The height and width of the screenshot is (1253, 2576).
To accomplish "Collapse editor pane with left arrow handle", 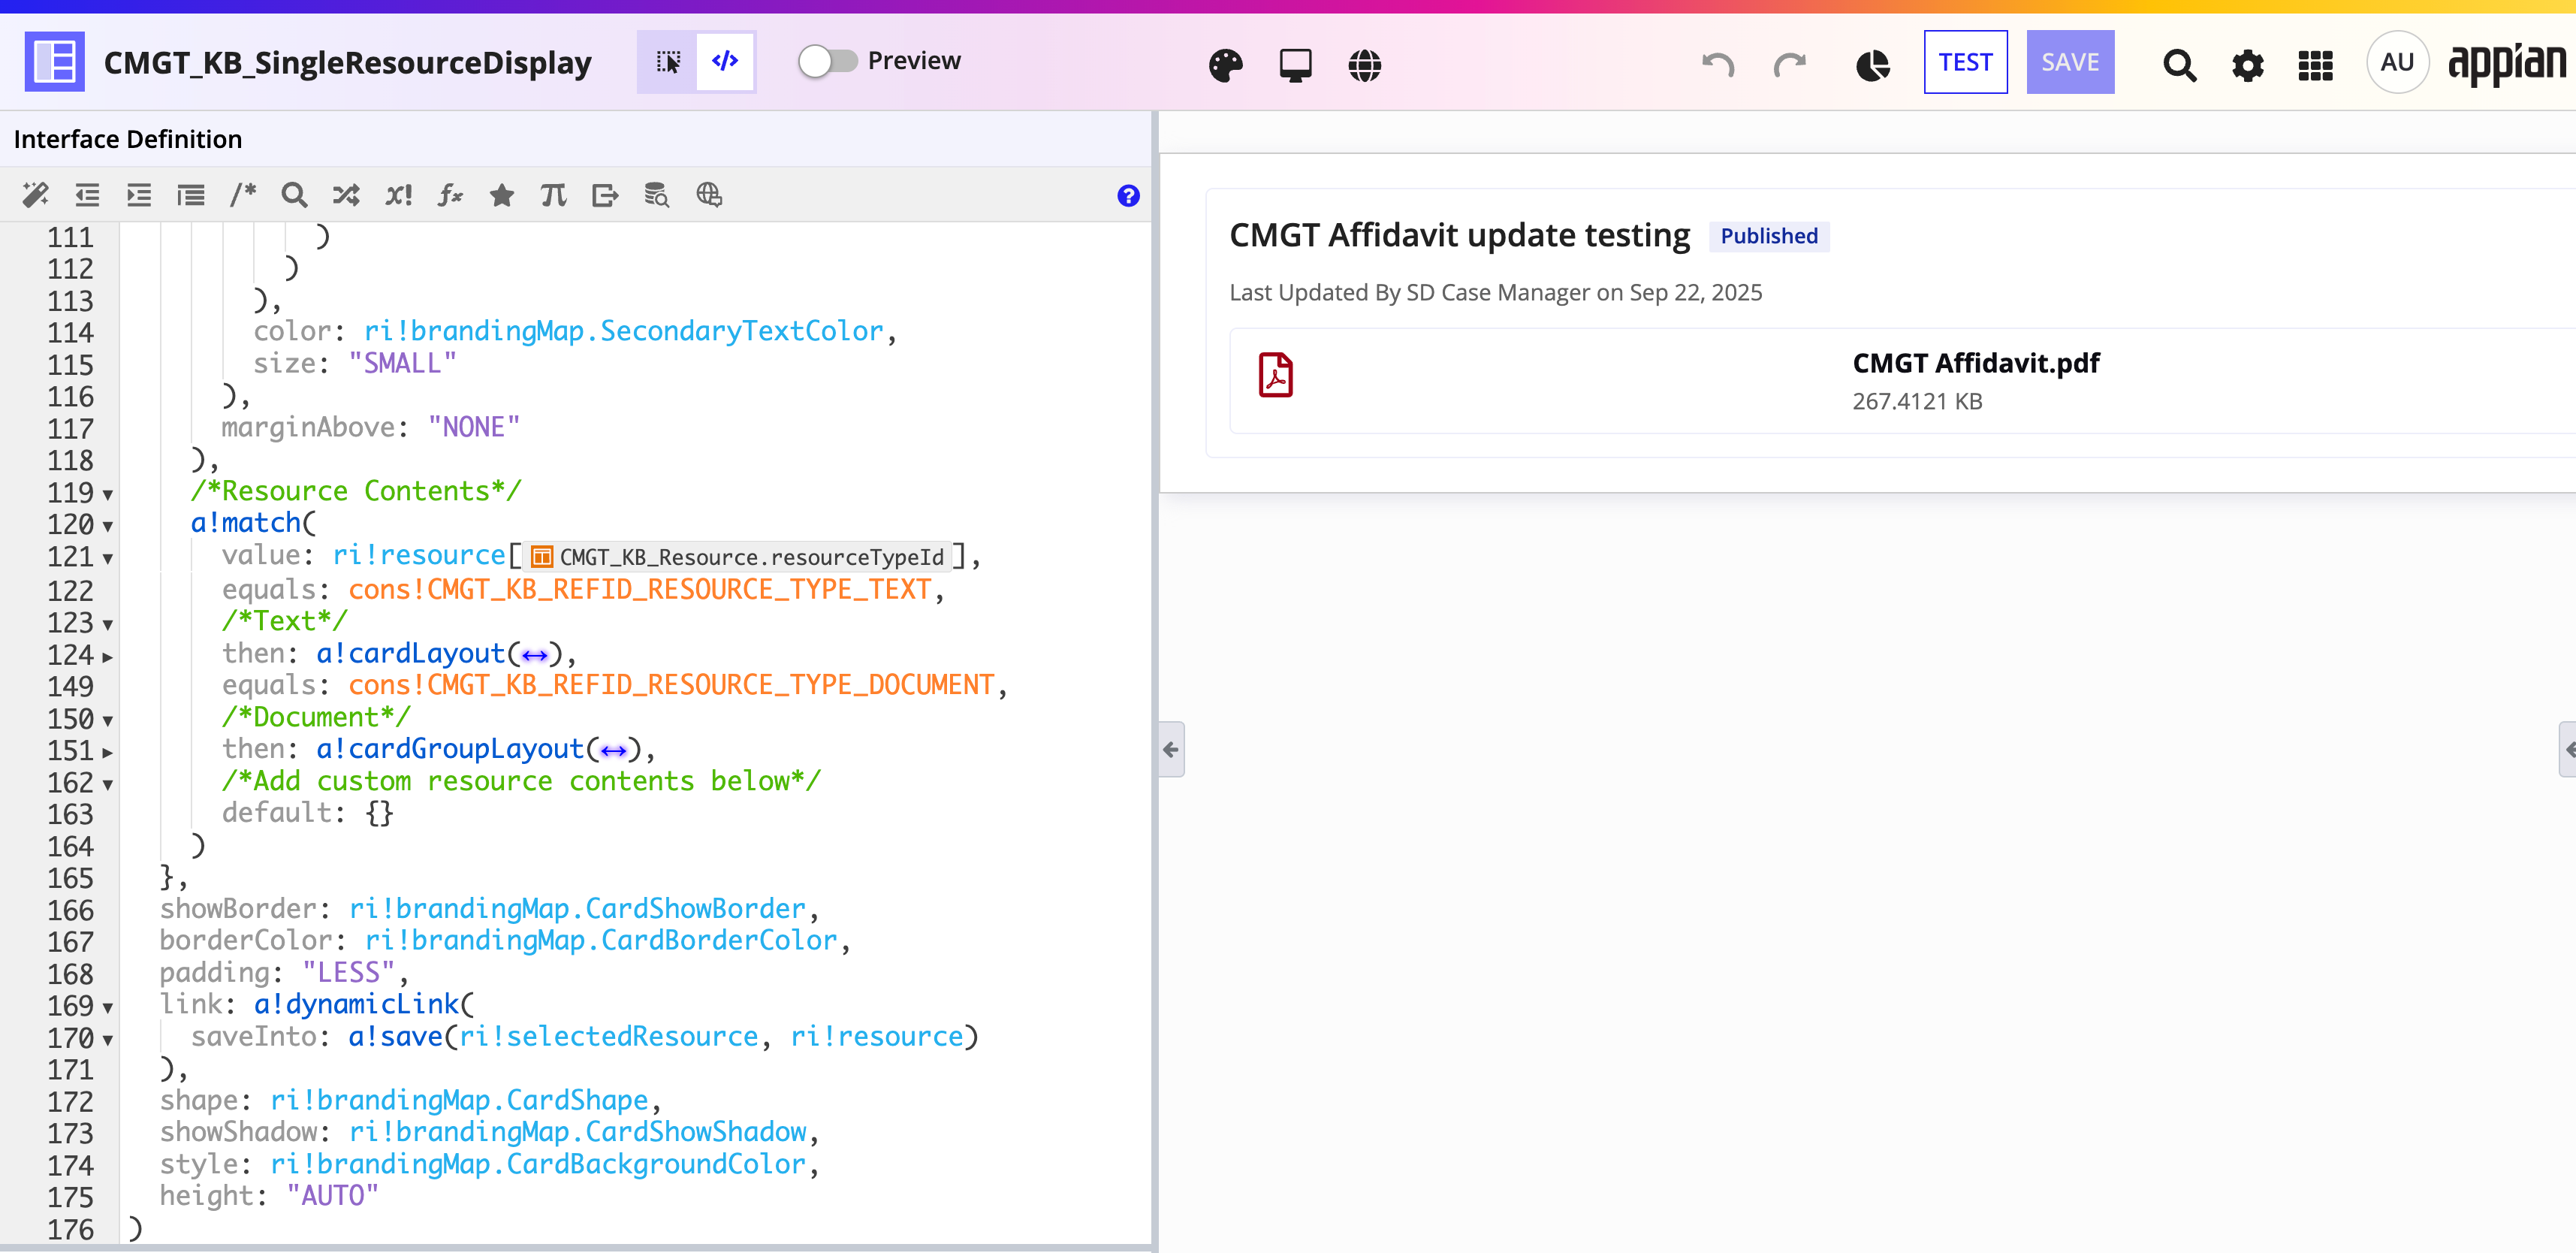I will coord(1171,749).
